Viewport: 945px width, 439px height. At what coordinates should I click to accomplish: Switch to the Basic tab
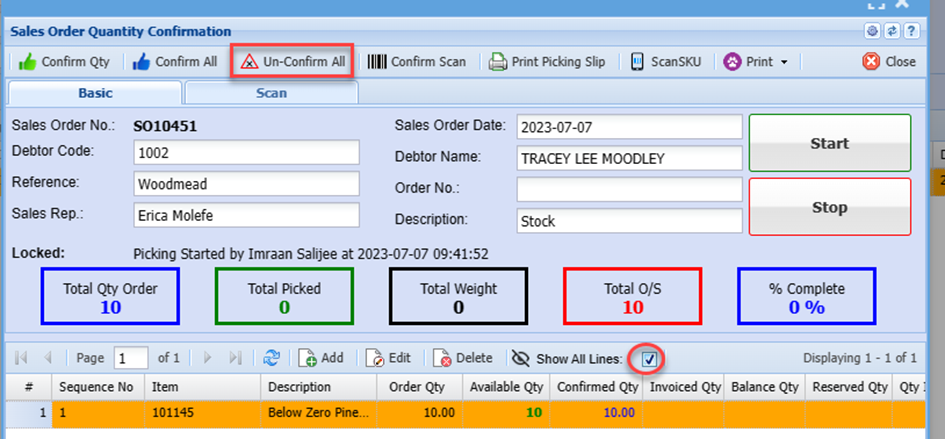click(95, 93)
